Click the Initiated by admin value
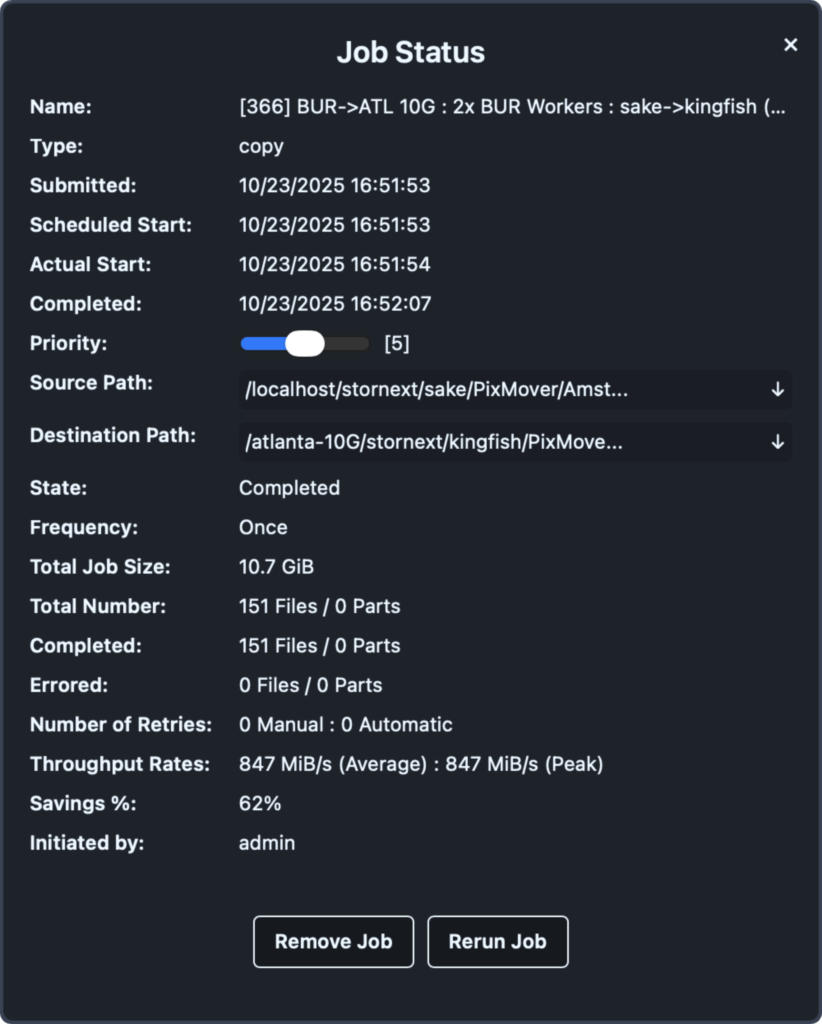 pos(266,843)
